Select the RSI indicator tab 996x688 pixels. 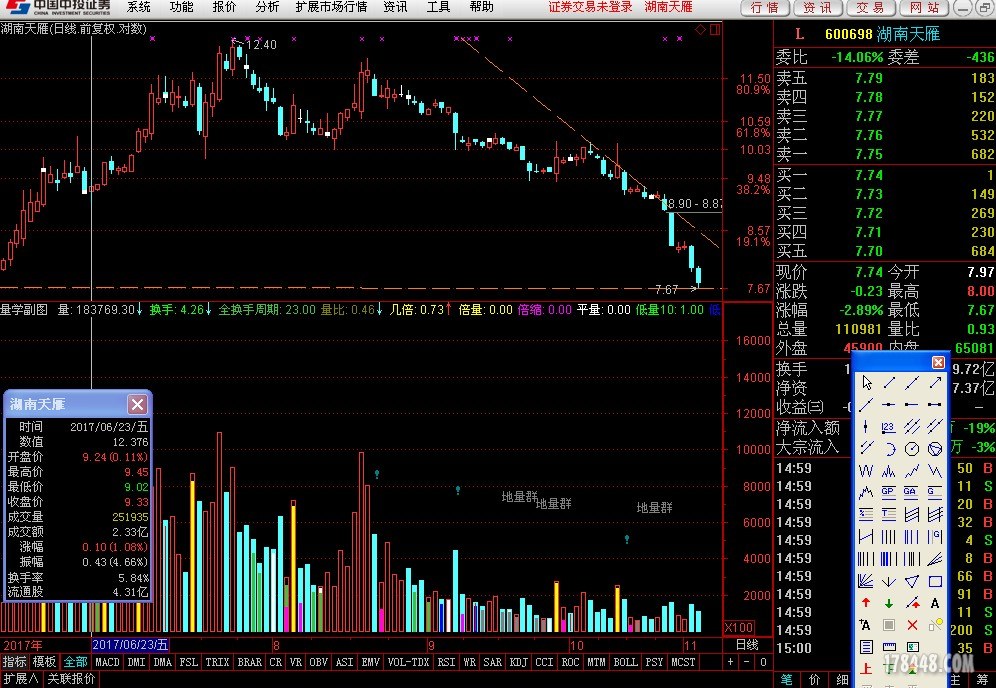(447, 662)
